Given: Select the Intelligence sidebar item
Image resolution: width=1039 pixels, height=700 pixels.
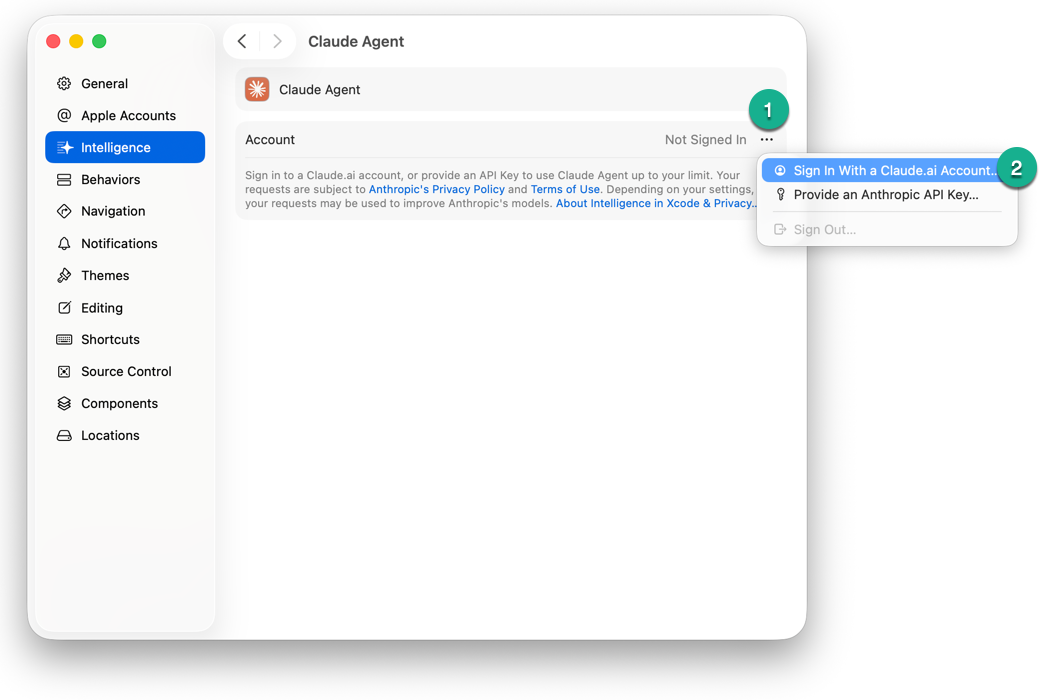Looking at the screenshot, I should pos(125,148).
